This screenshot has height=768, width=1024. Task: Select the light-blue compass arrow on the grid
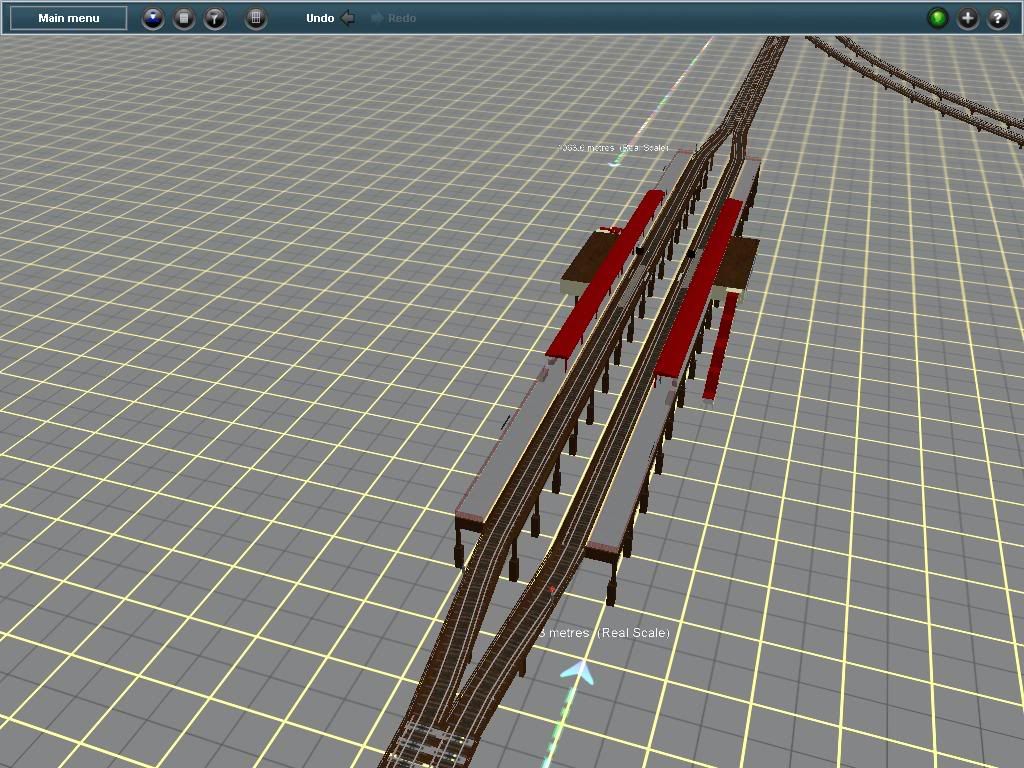[x=578, y=673]
